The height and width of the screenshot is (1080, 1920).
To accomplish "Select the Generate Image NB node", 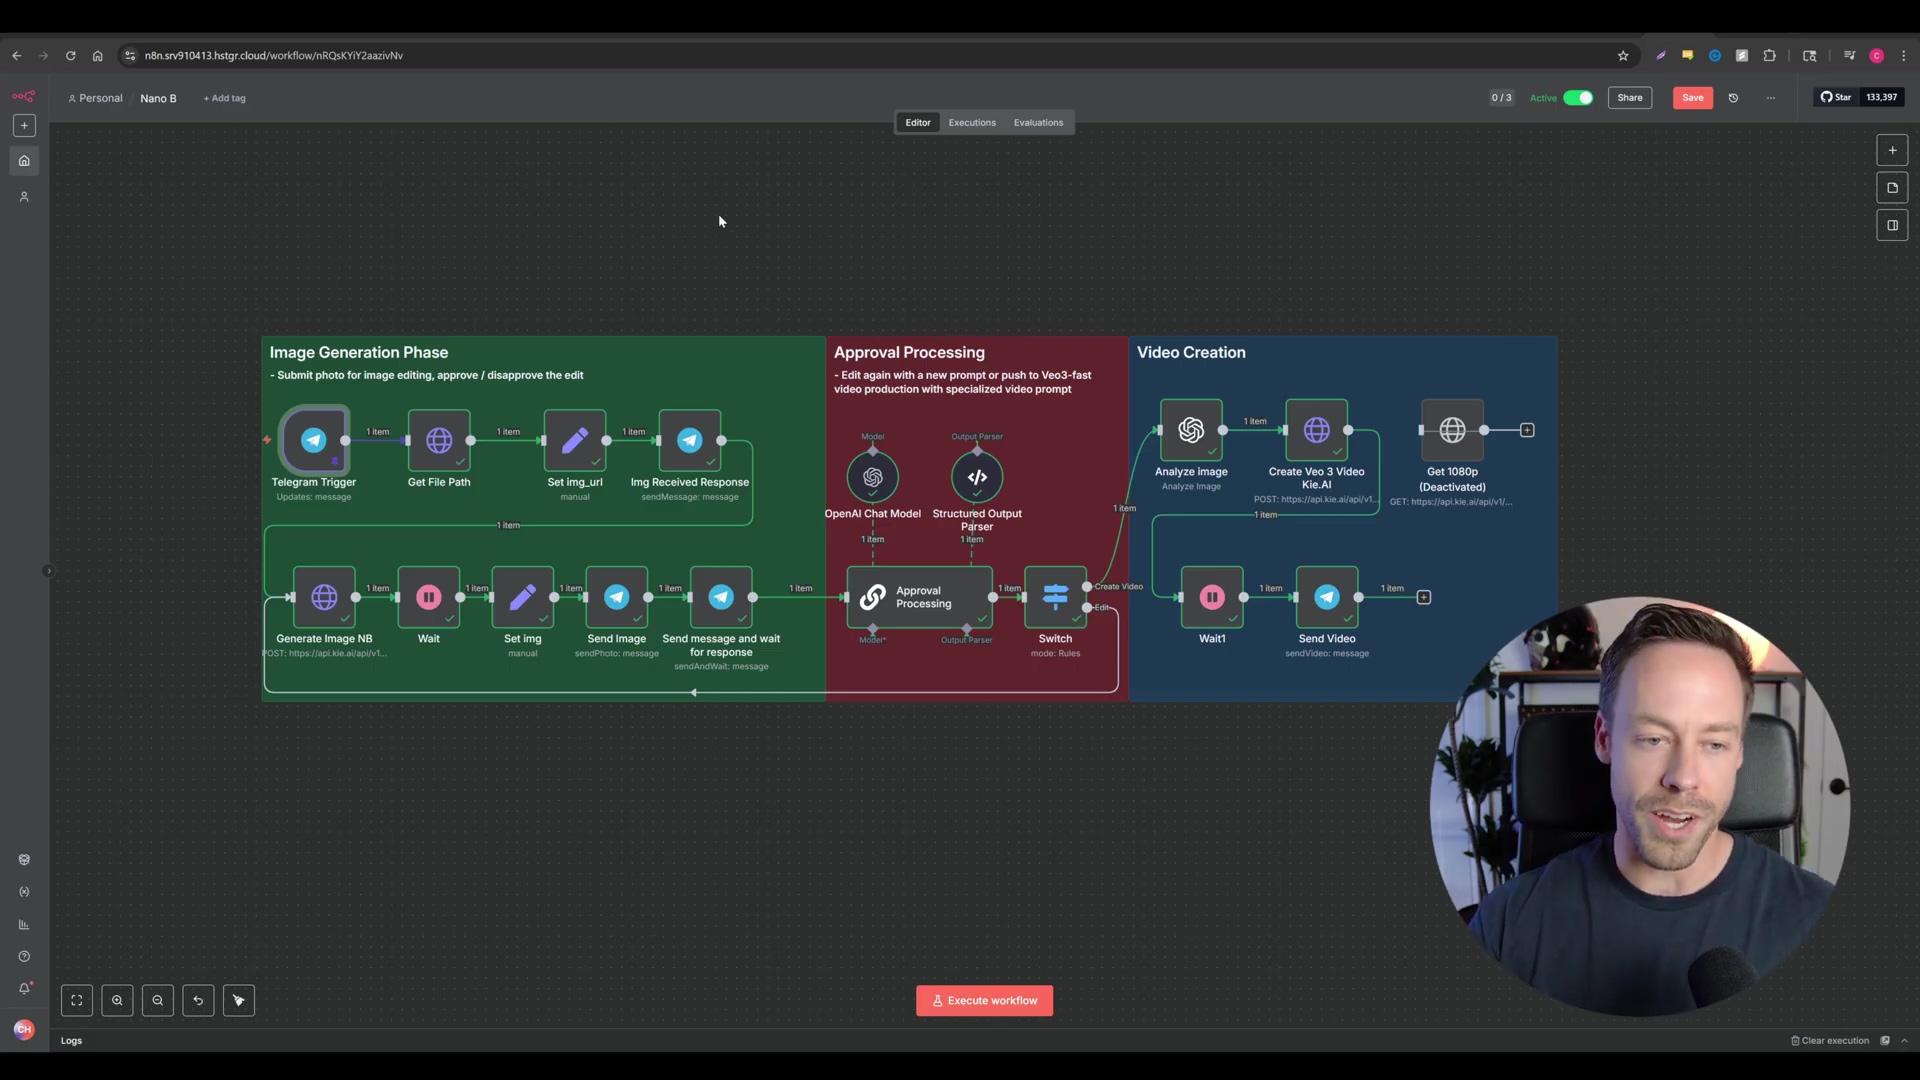I will tap(324, 597).
